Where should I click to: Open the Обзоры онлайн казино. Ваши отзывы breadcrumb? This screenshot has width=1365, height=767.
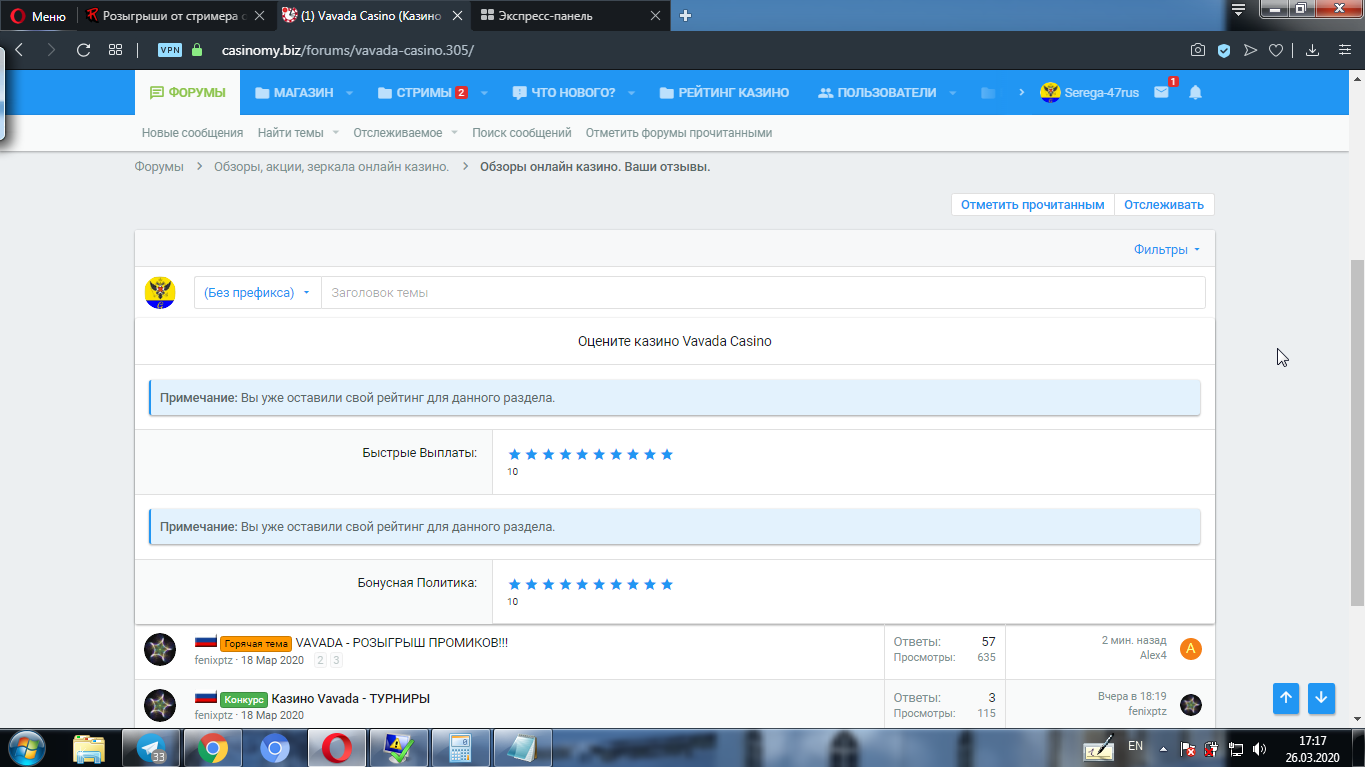(x=595, y=167)
